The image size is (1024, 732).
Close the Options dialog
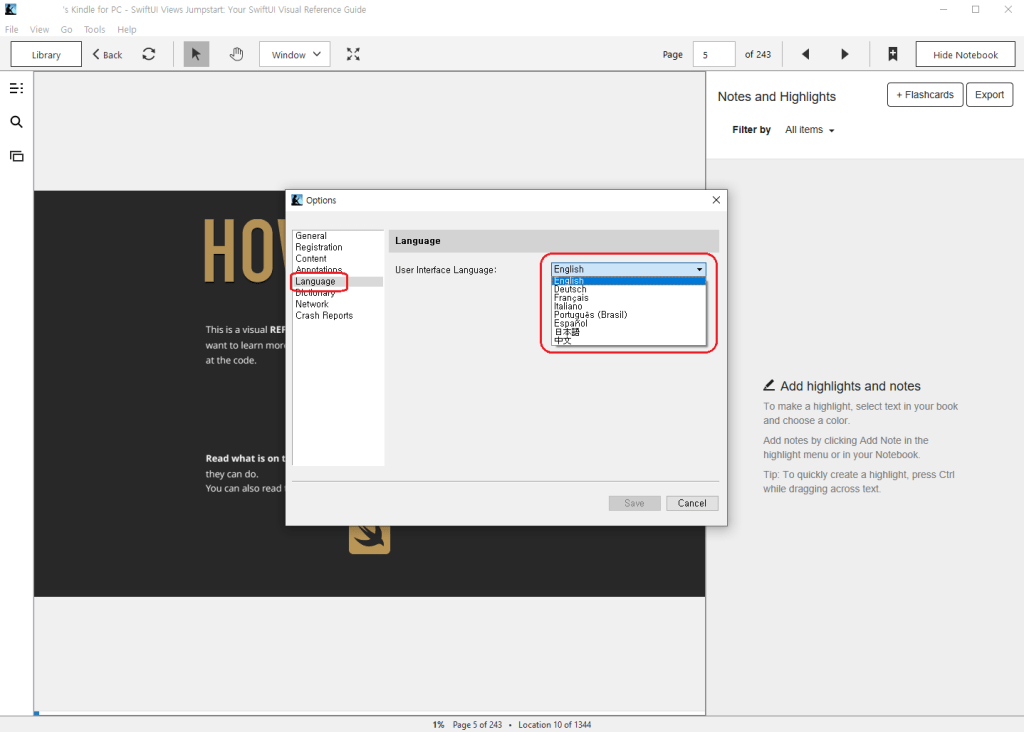715,200
